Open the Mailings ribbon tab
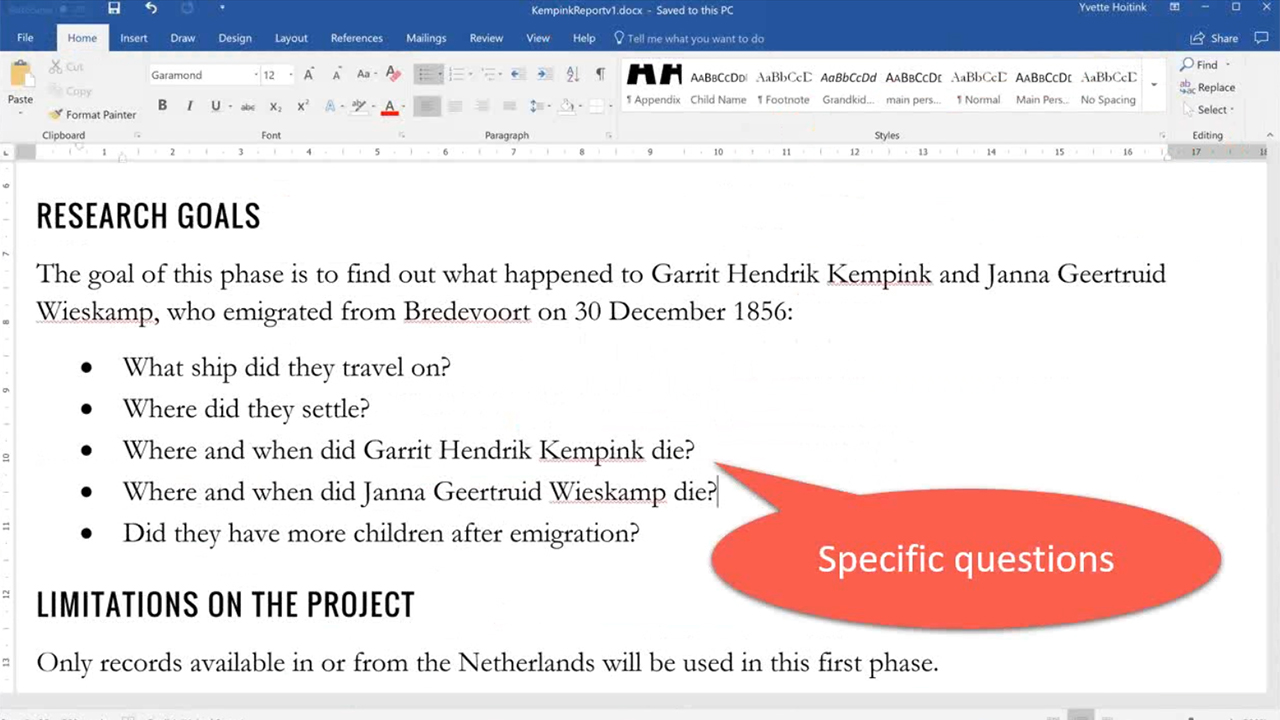Screen dimensions: 1280x720 tap(426, 38)
